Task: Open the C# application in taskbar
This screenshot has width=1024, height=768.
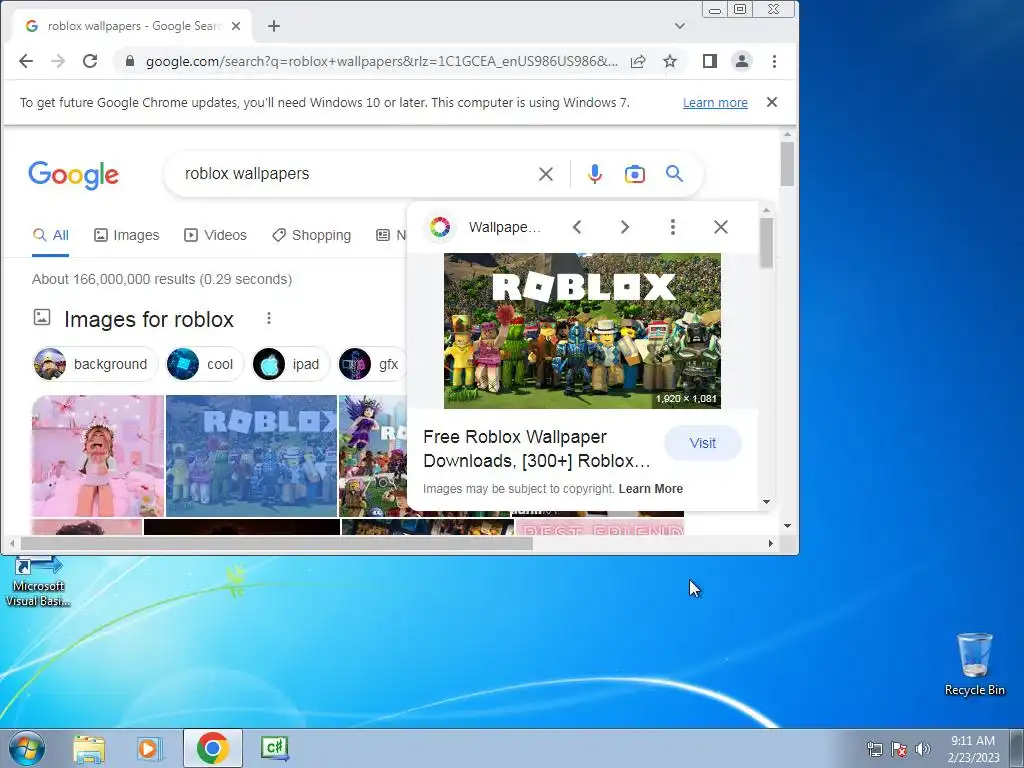Action: pyautogui.click(x=274, y=748)
